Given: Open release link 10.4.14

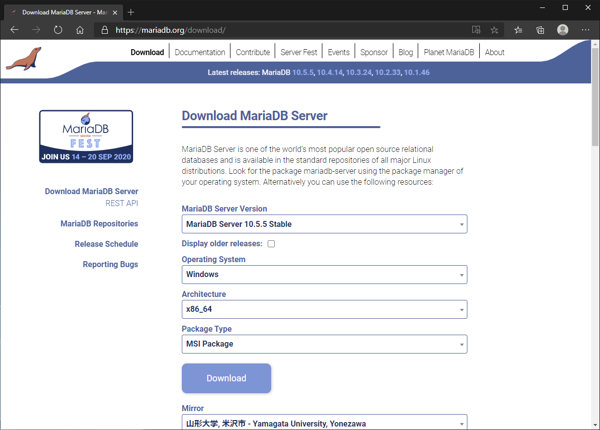Looking at the screenshot, I should pos(330,72).
